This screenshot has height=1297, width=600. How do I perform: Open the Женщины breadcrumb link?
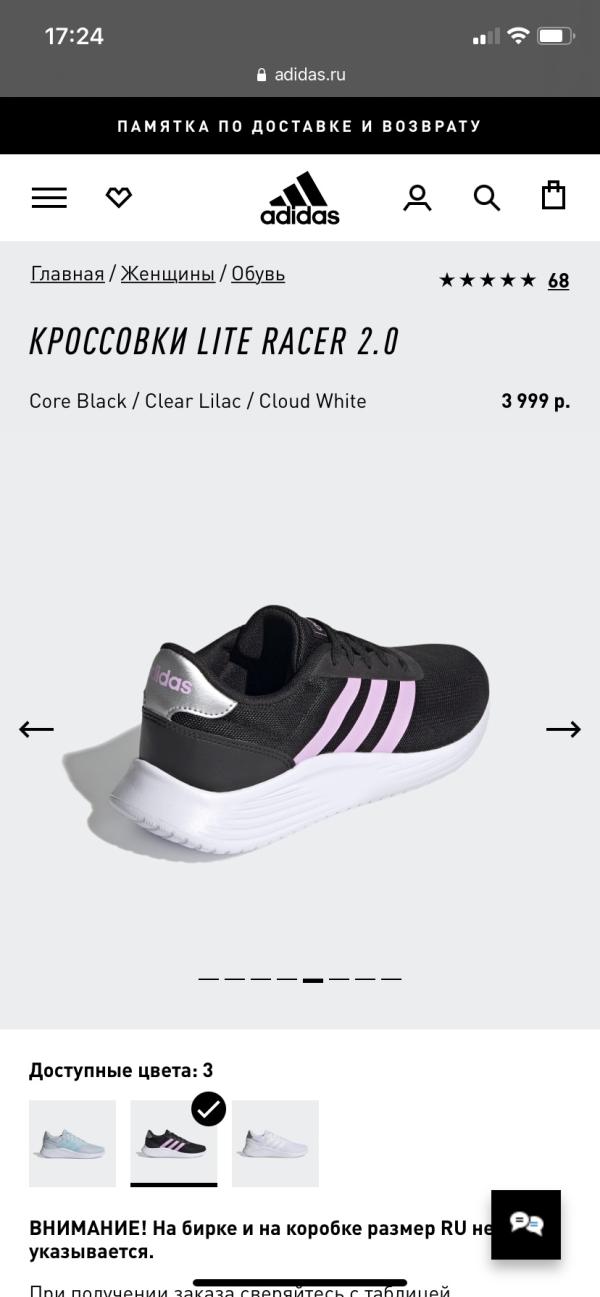click(x=168, y=274)
